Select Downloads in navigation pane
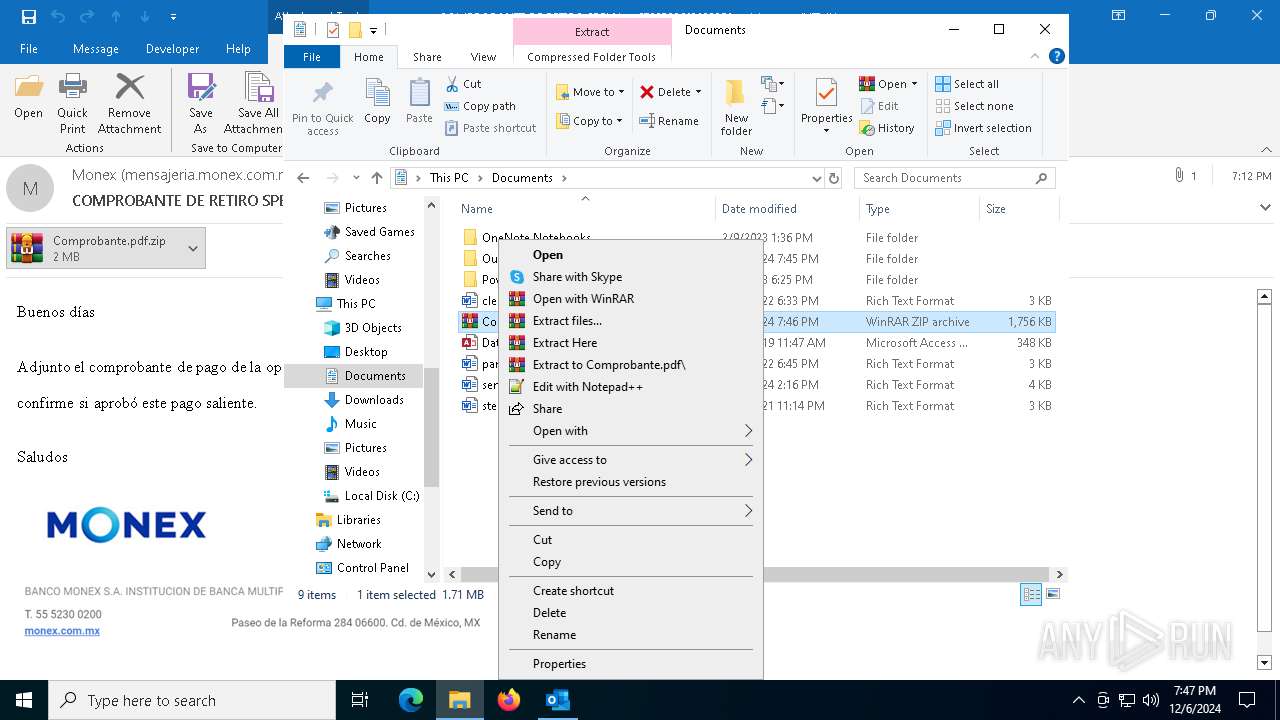Image resolution: width=1280 pixels, height=720 pixels. click(x=374, y=400)
